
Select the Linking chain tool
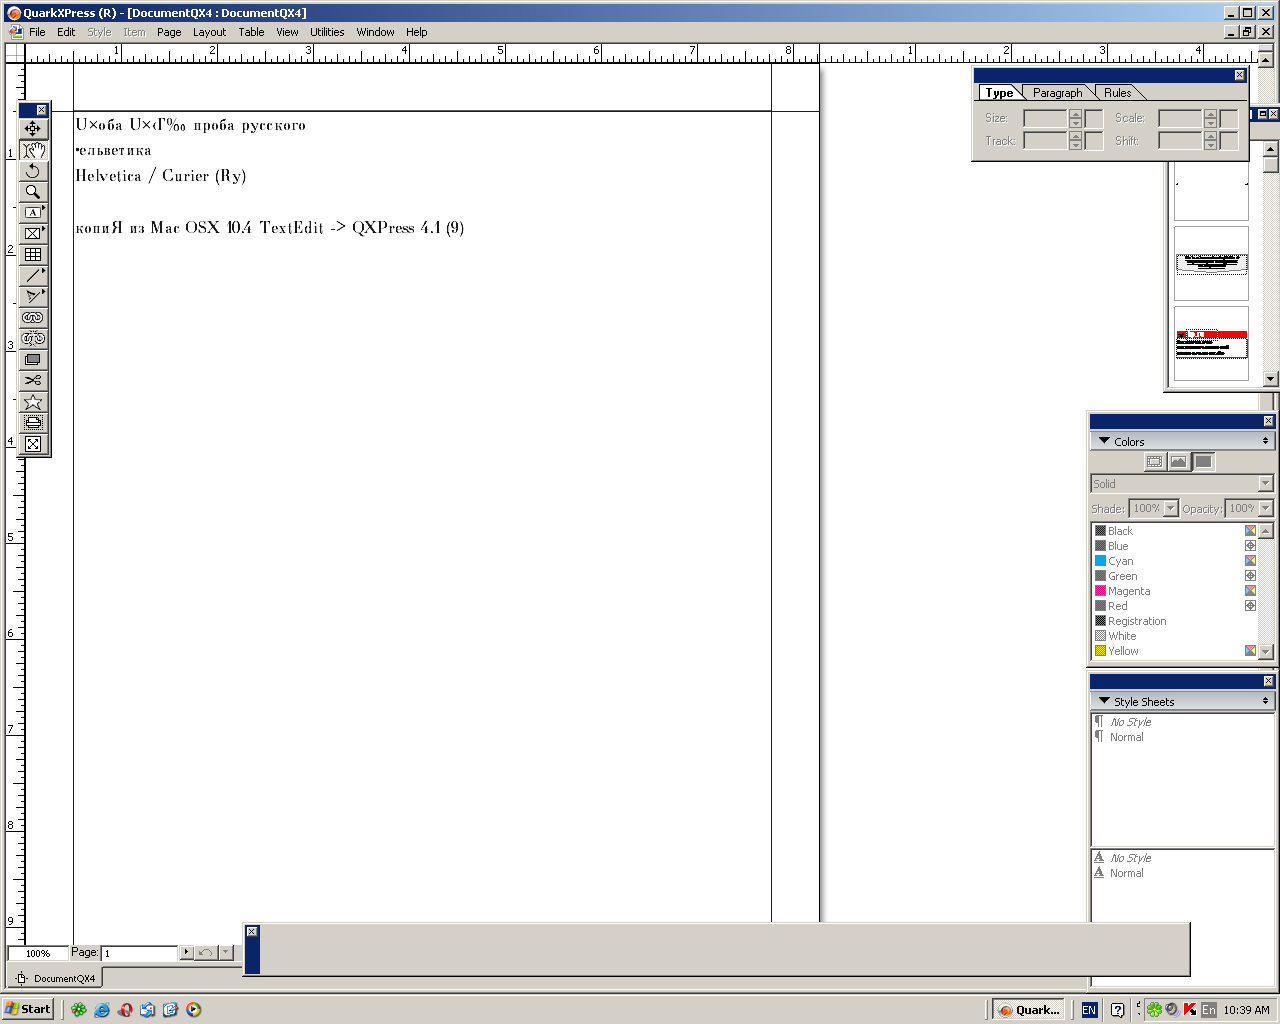click(x=33, y=318)
